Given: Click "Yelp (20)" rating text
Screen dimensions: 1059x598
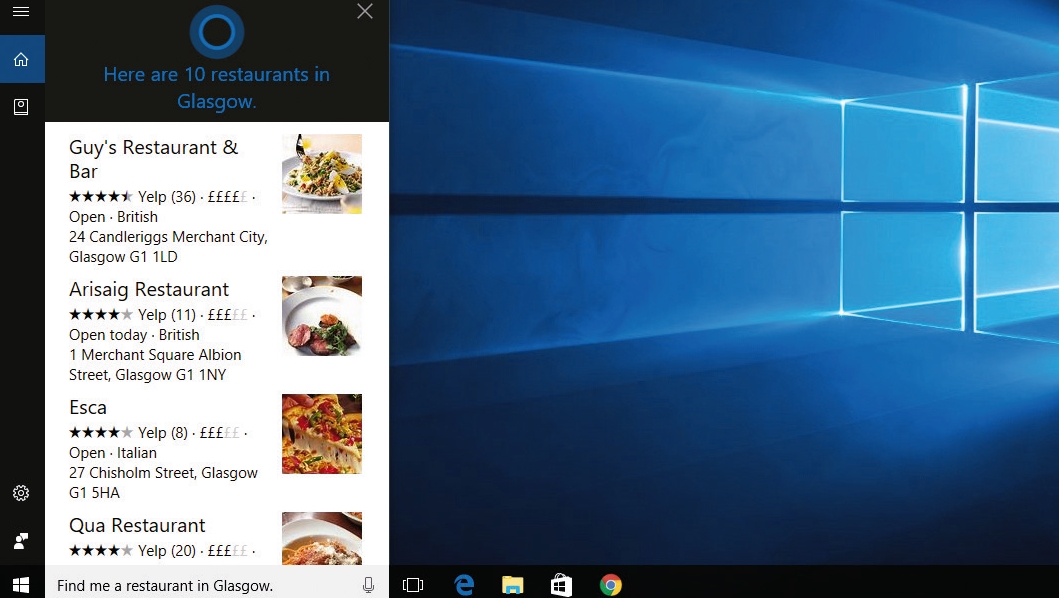Looking at the screenshot, I should [x=167, y=551].
